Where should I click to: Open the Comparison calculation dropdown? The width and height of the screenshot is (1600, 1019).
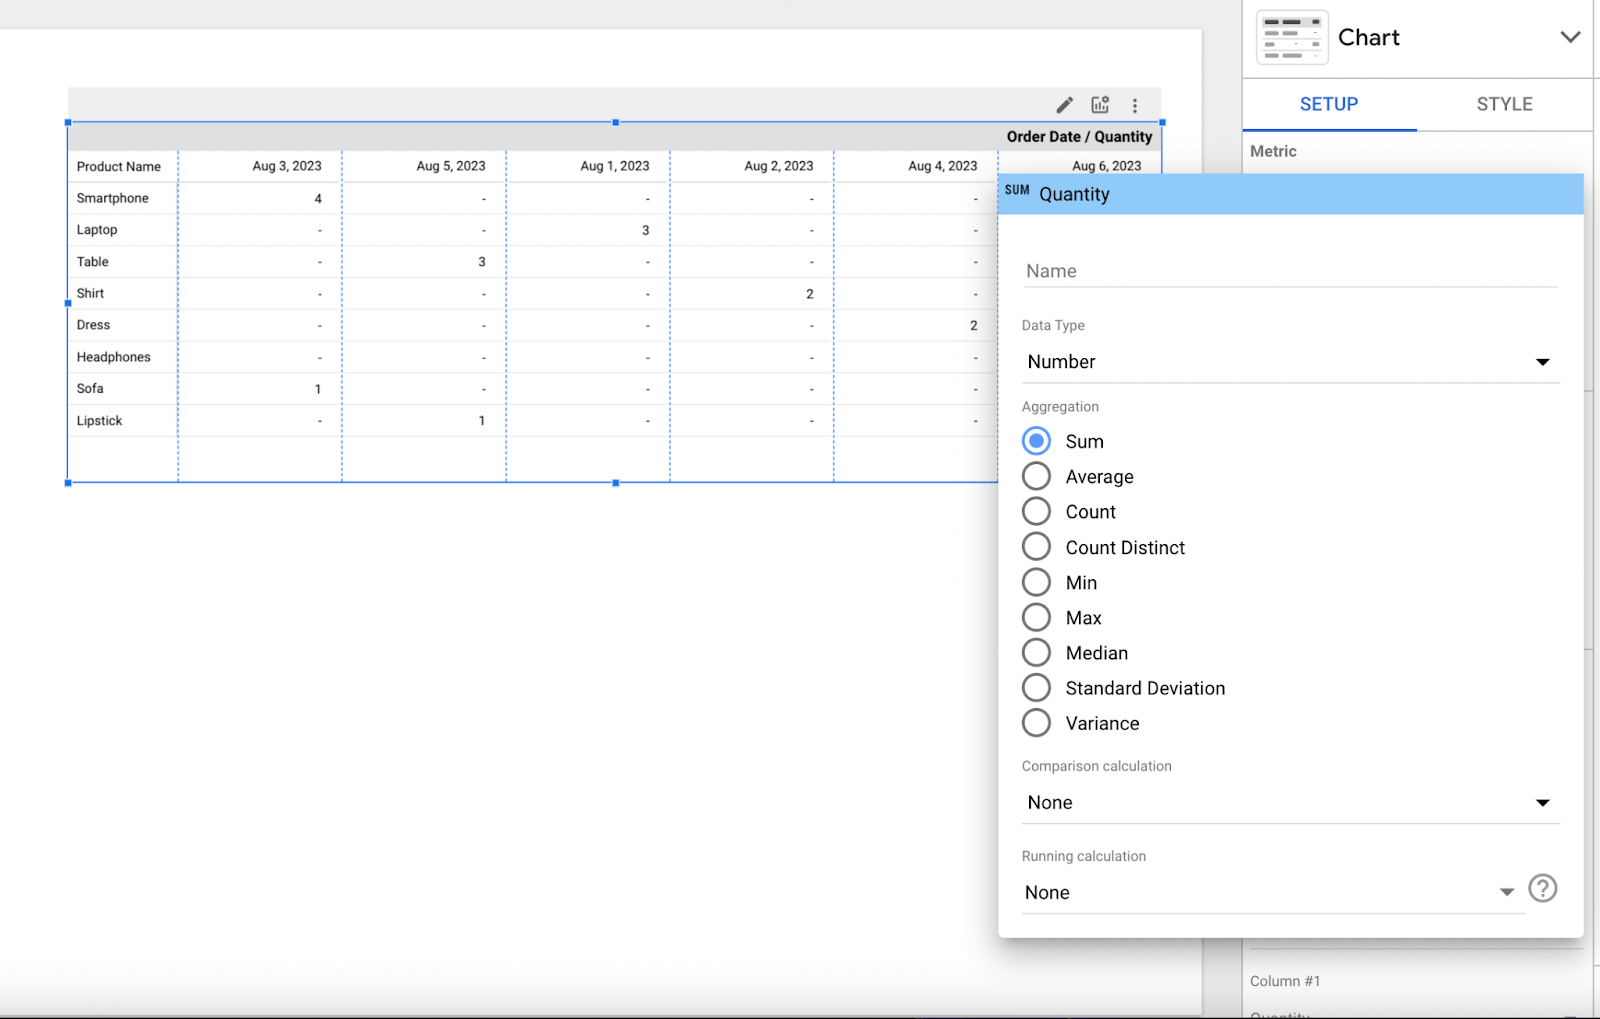point(1543,802)
